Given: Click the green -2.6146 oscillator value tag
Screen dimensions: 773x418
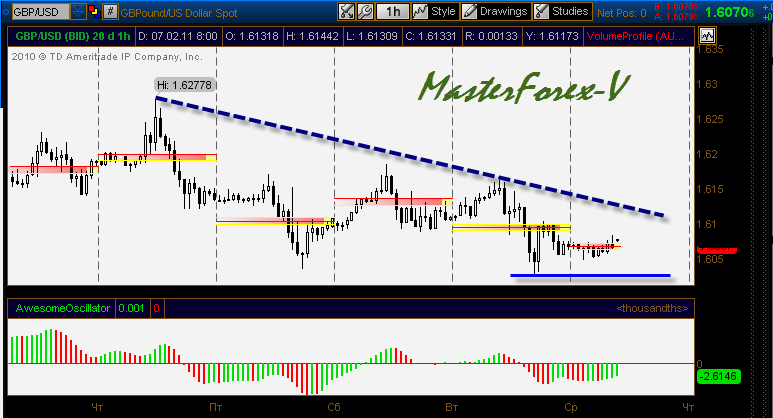Looking at the screenshot, I should point(719,377).
